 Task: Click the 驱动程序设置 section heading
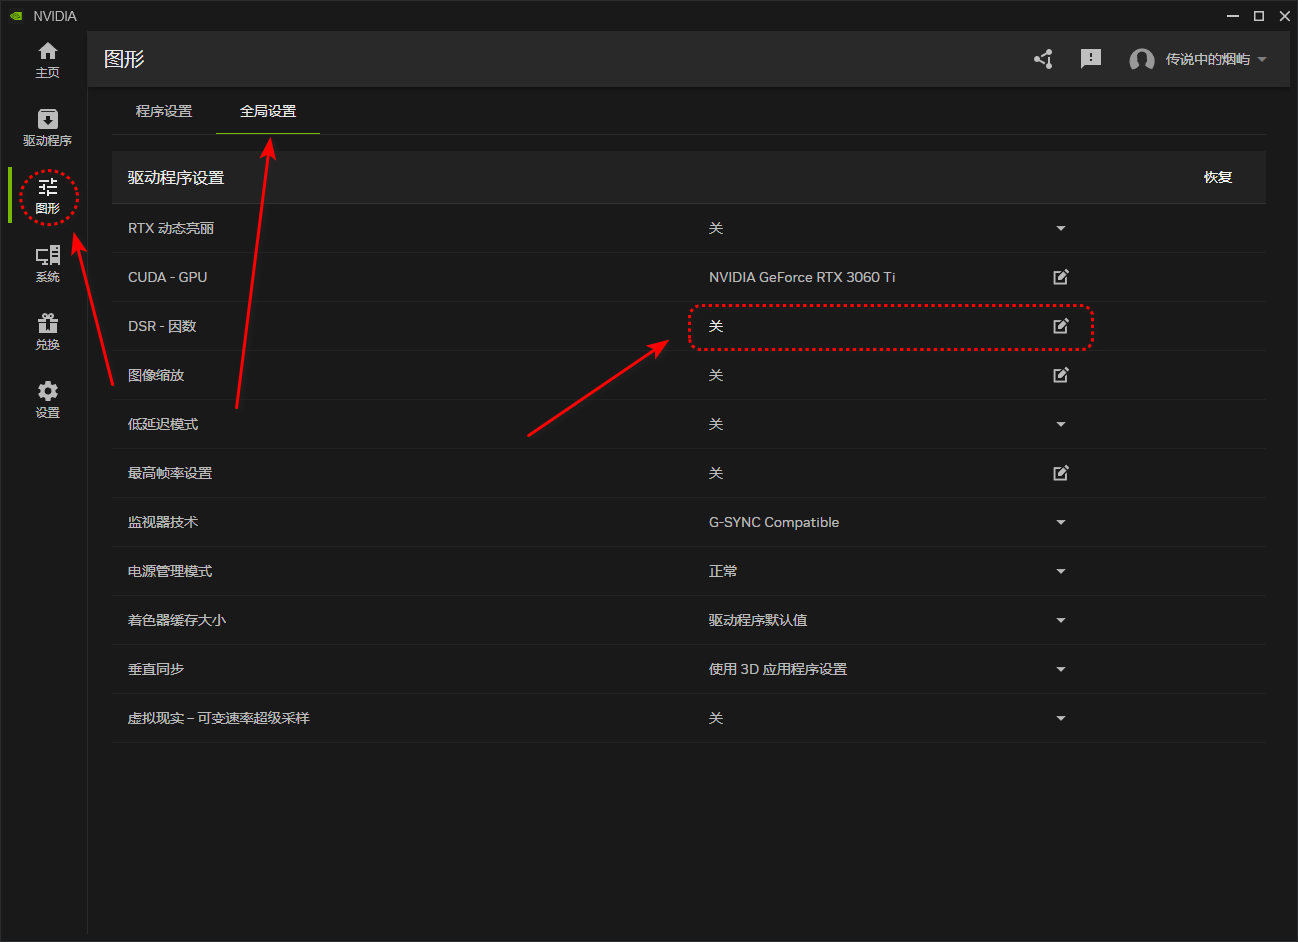176,178
